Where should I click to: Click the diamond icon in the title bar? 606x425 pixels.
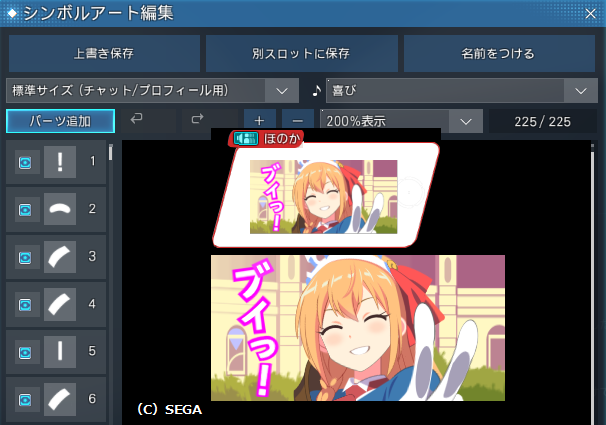12,14
